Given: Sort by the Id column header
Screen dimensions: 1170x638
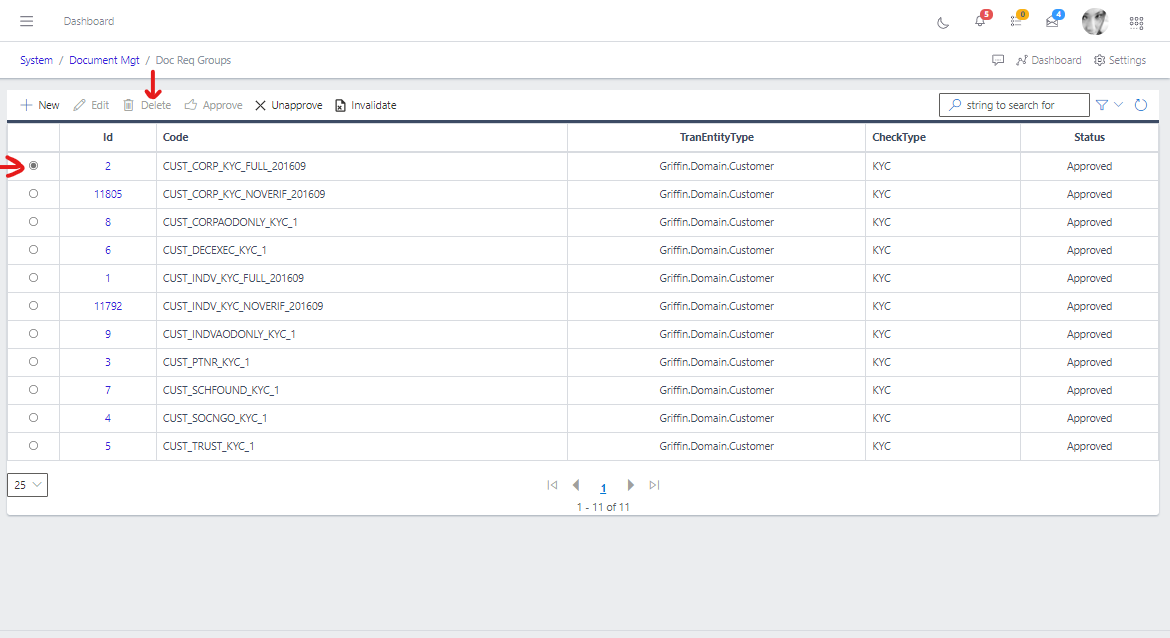Looking at the screenshot, I should coord(107,137).
